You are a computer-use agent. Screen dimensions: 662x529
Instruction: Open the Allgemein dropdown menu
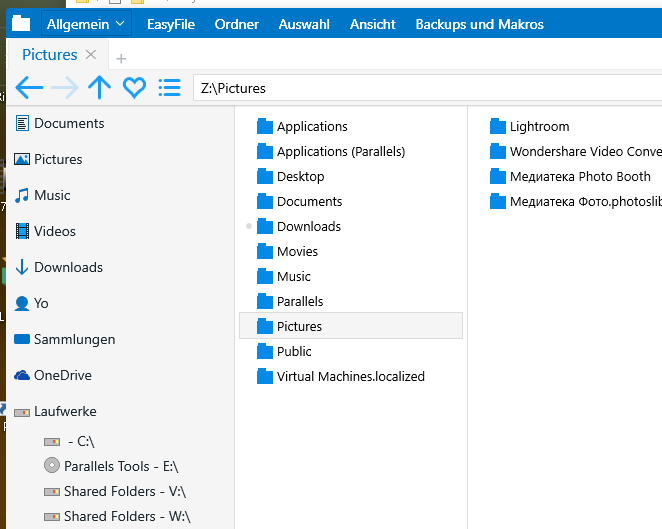click(x=86, y=24)
